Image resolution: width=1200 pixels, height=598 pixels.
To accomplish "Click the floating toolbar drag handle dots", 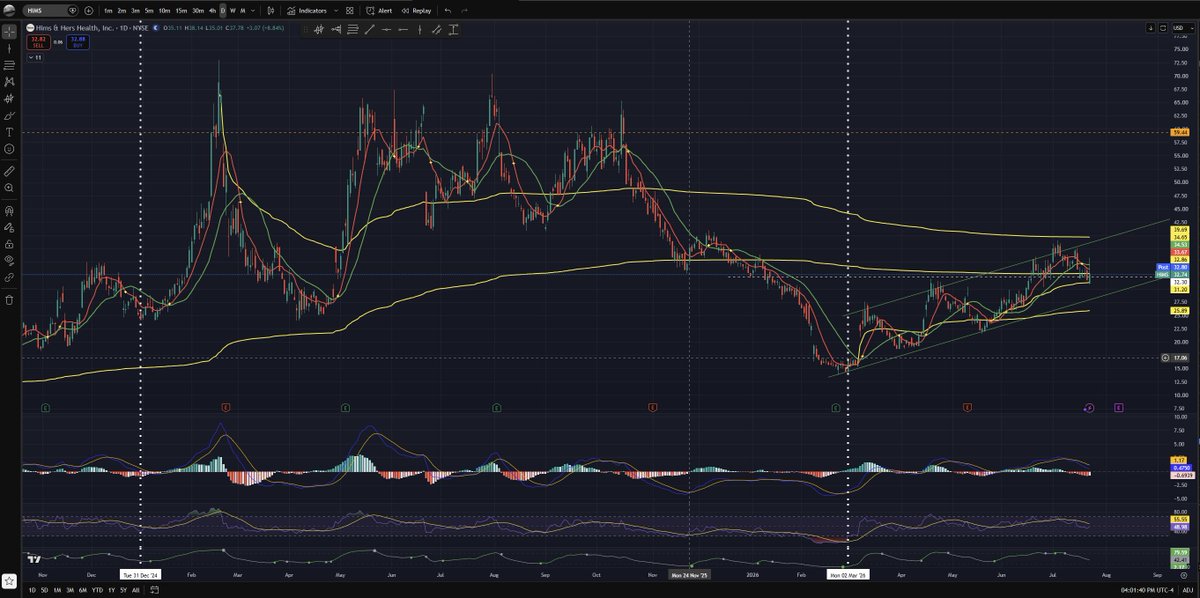I will [305, 30].
